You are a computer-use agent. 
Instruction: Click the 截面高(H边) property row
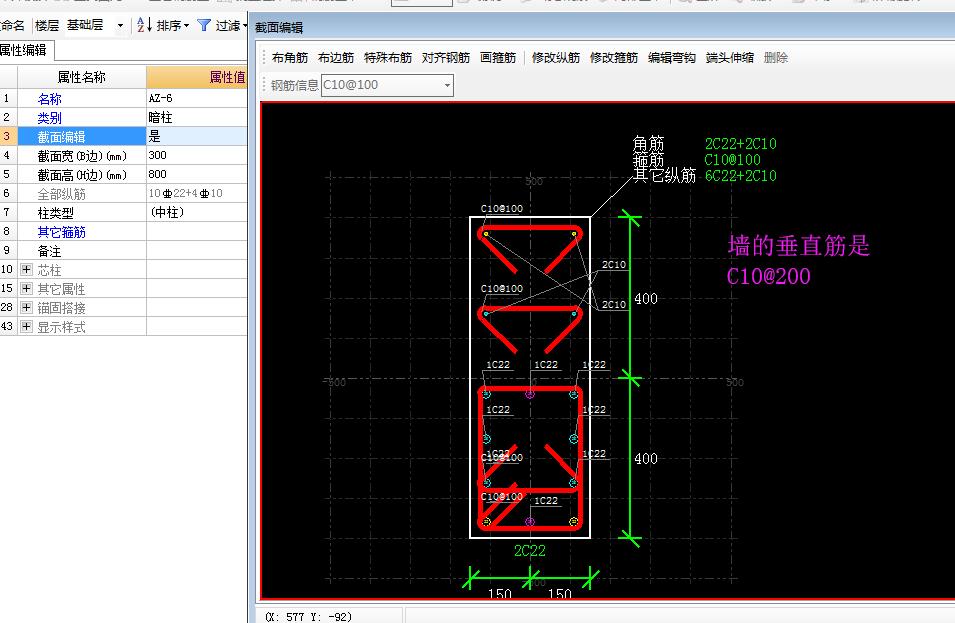pos(124,174)
